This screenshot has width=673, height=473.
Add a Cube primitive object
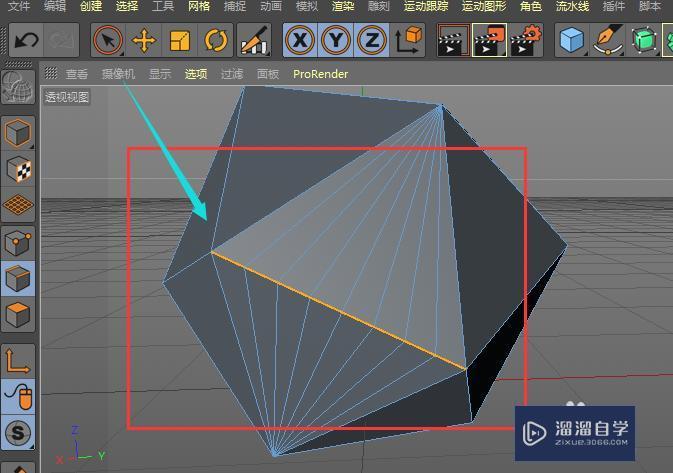(x=572, y=41)
